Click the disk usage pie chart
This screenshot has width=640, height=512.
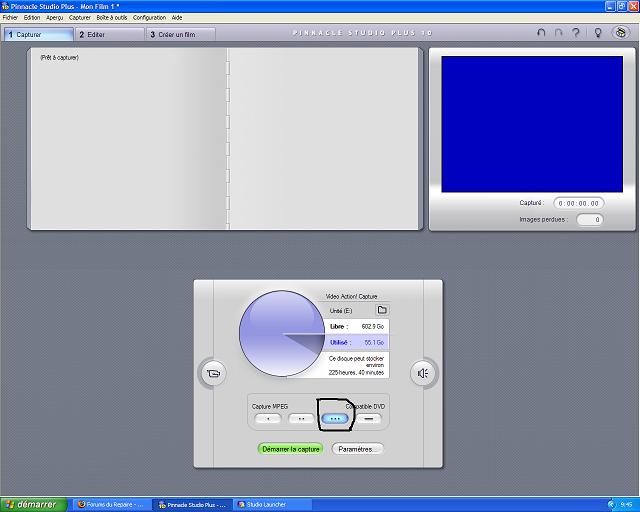click(x=282, y=333)
